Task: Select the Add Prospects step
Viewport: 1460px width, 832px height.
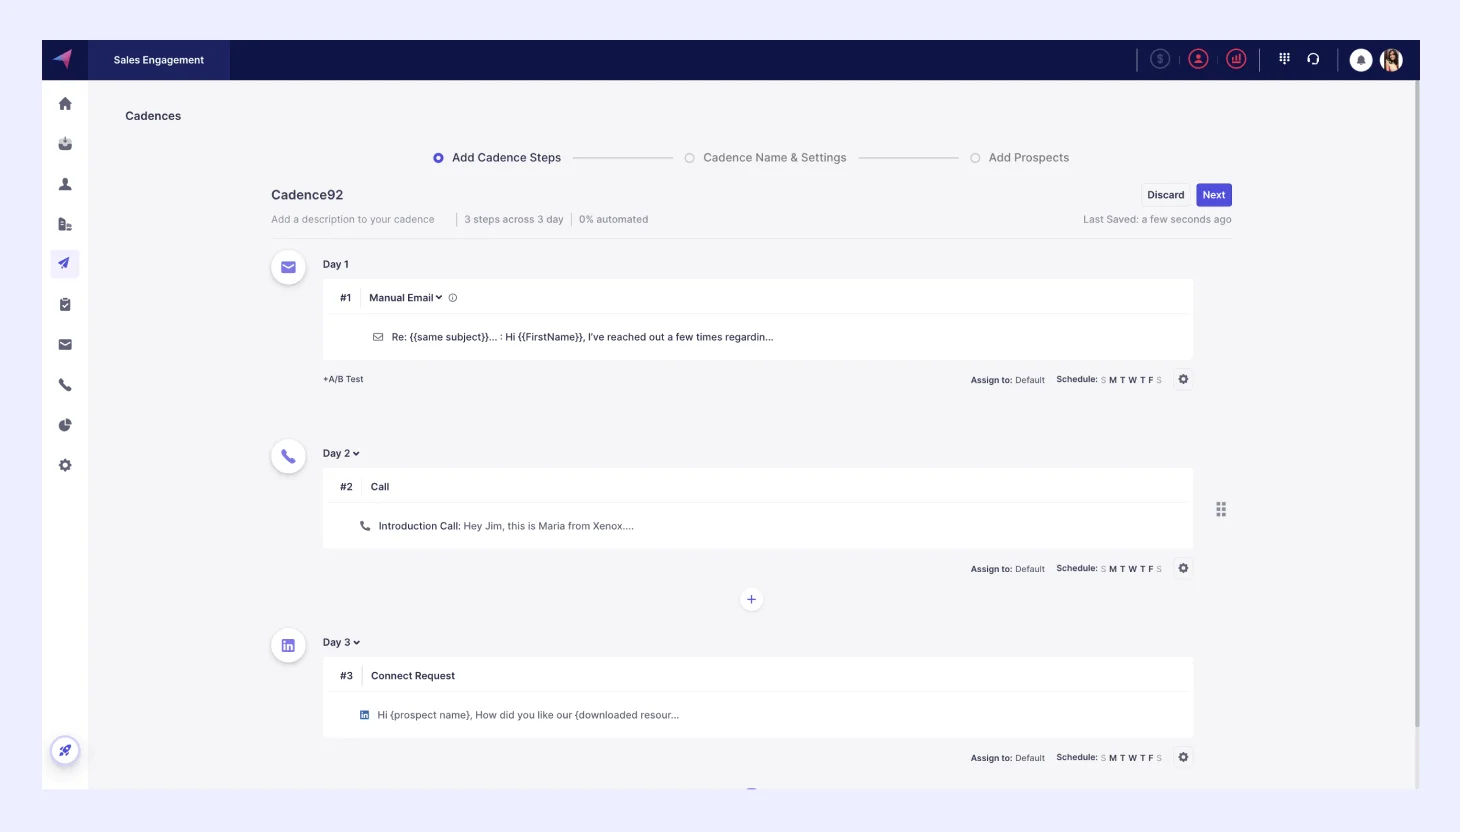Action: click(x=975, y=157)
